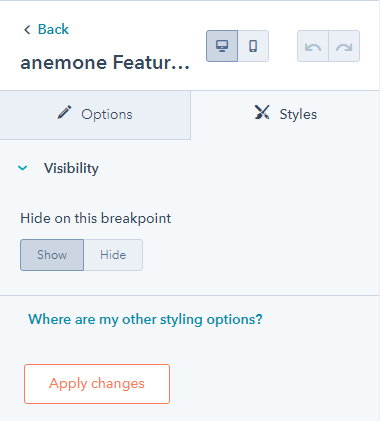
Task: Click the Styles tab label text
Action: (298, 114)
